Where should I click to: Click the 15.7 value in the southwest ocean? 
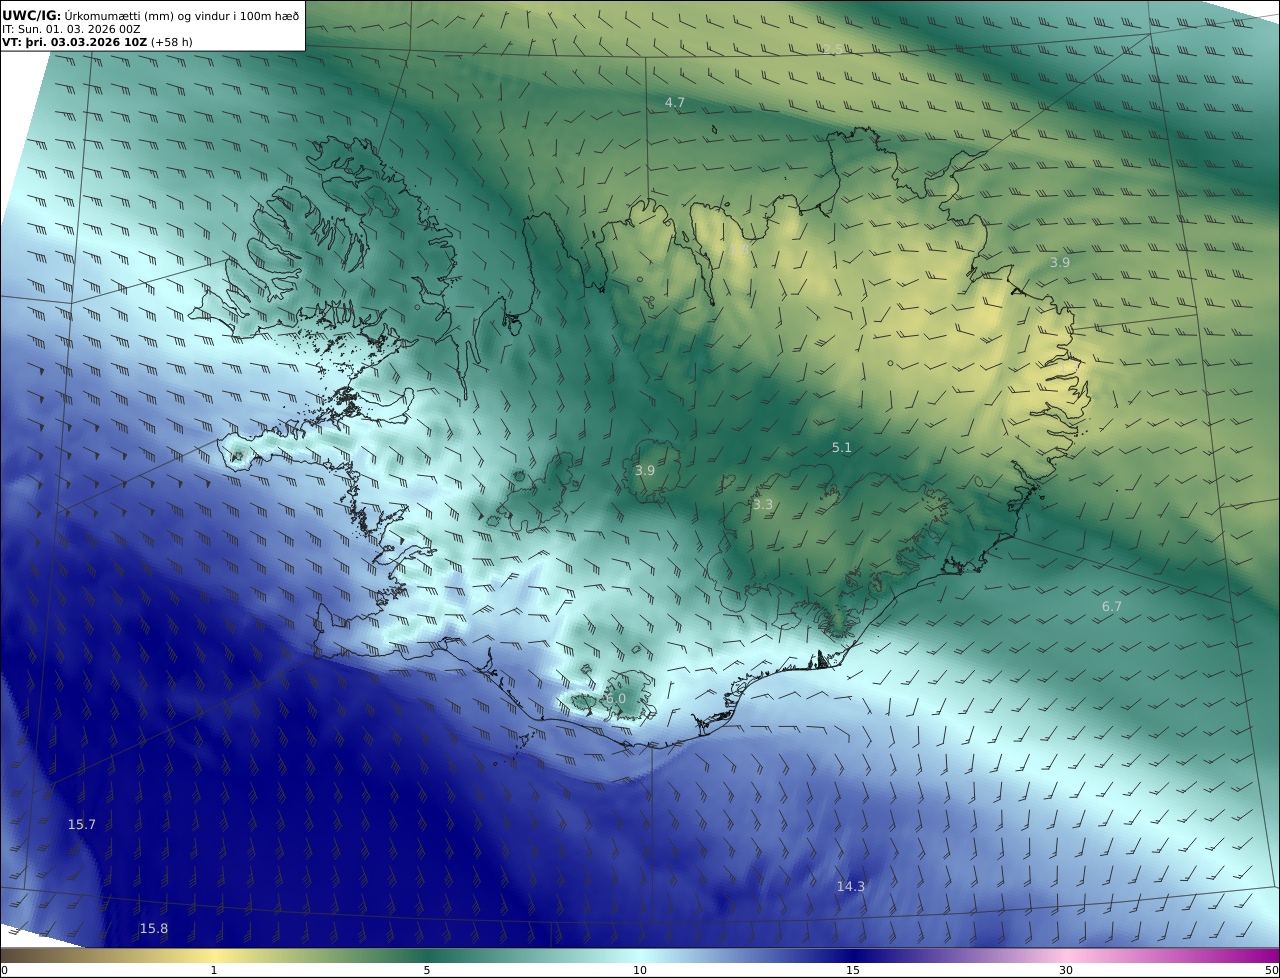click(x=82, y=825)
